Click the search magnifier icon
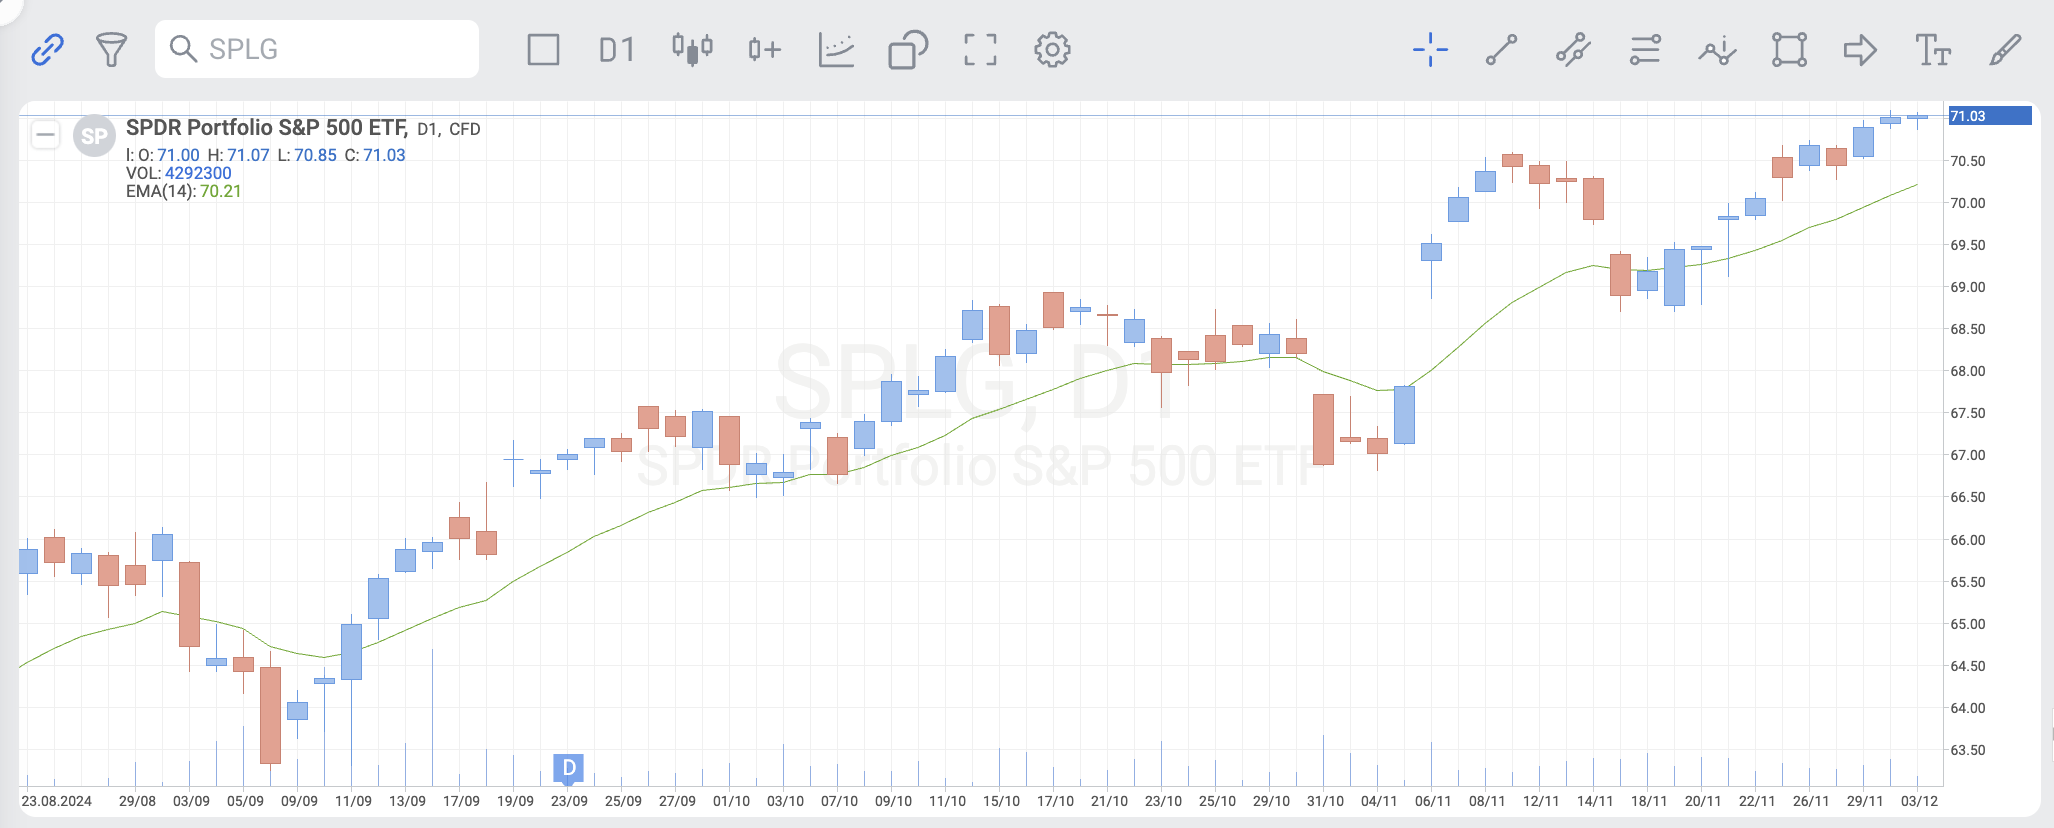This screenshot has width=2054, height=828. 183,49
